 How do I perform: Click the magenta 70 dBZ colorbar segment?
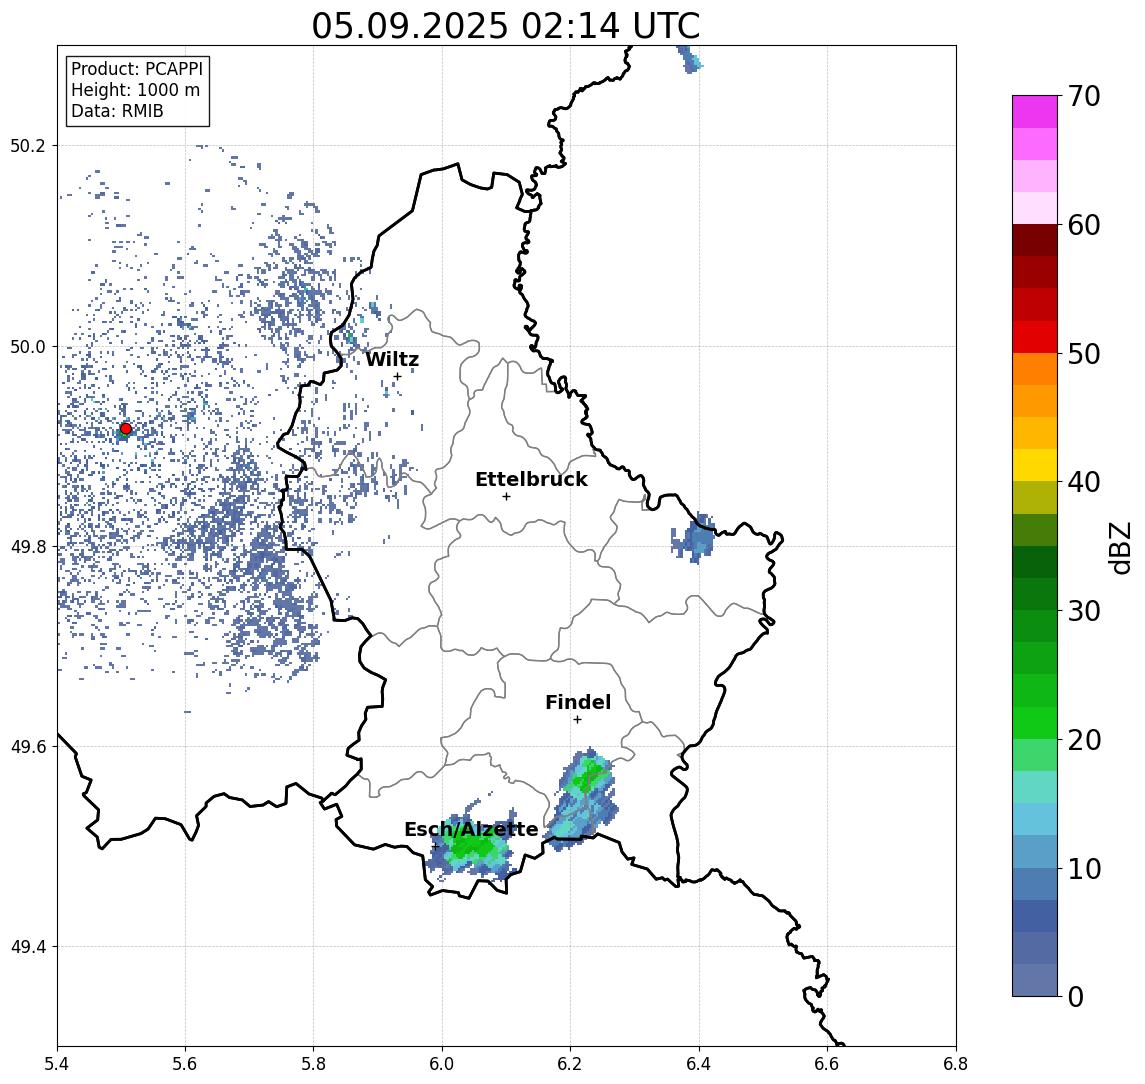pos(1035,111)
